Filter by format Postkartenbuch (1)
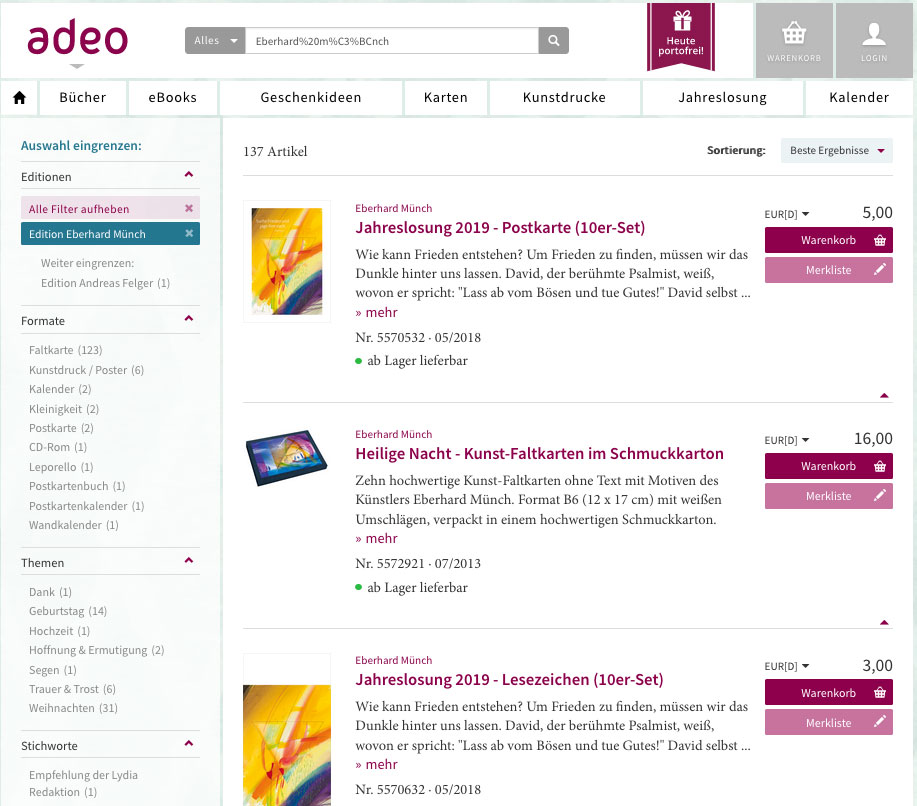The width and height of the screenshot is (917, 806). pyautogui.click(x=77, y=486)
